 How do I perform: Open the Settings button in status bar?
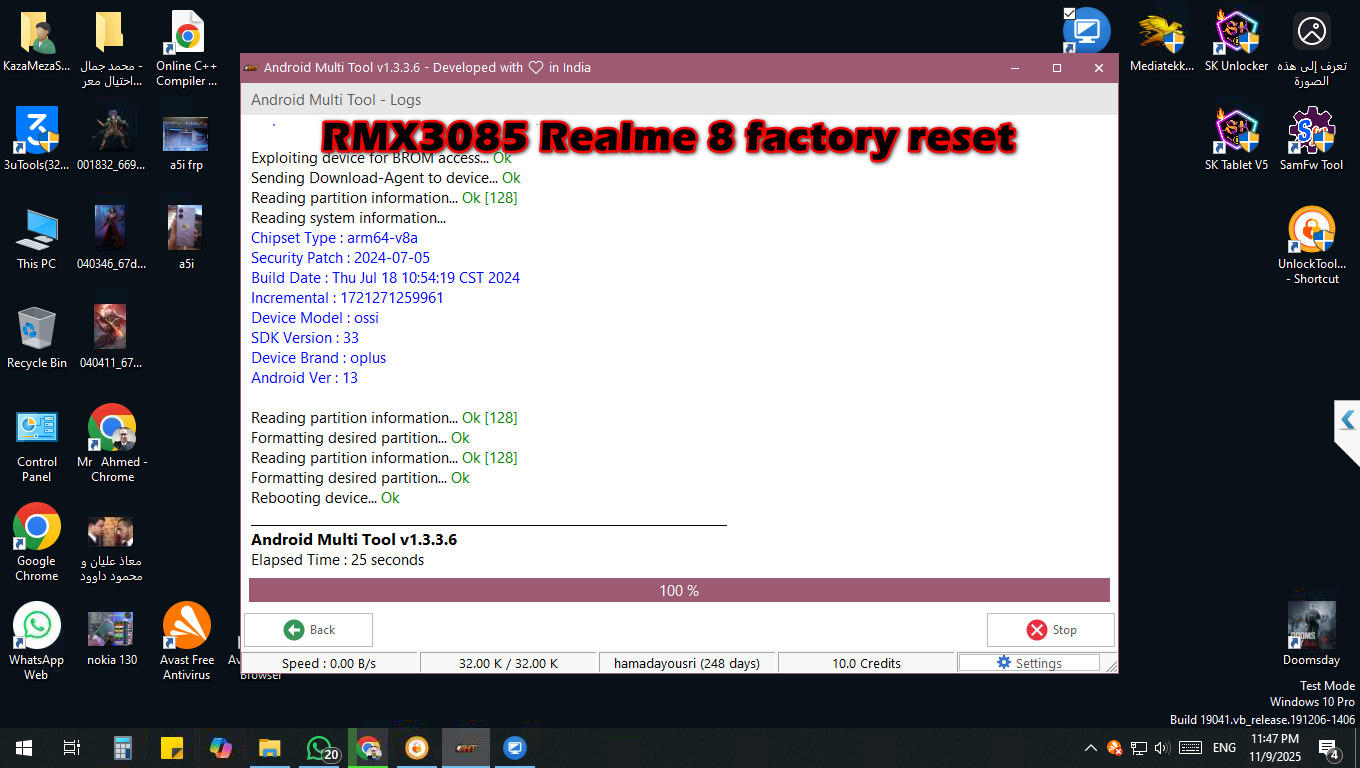tap(1029, 663)
